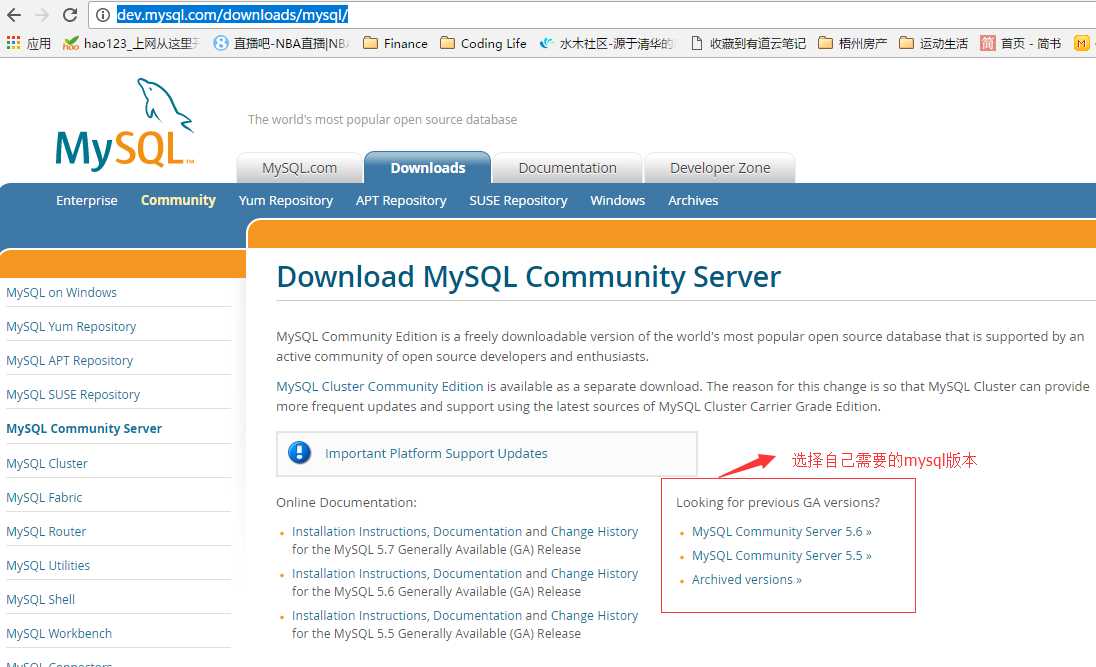Open Yum Repository in the navbar
This screenshot has height=667, width=1096.
pos(285,201)
